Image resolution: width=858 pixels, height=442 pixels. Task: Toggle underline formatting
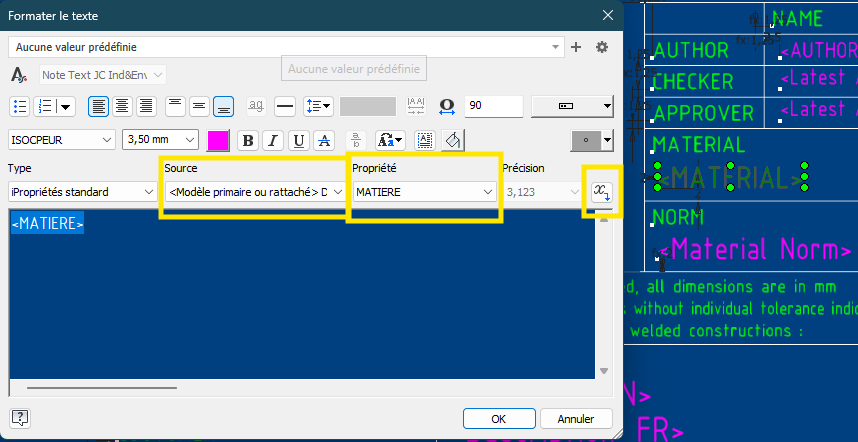[298, 140]
